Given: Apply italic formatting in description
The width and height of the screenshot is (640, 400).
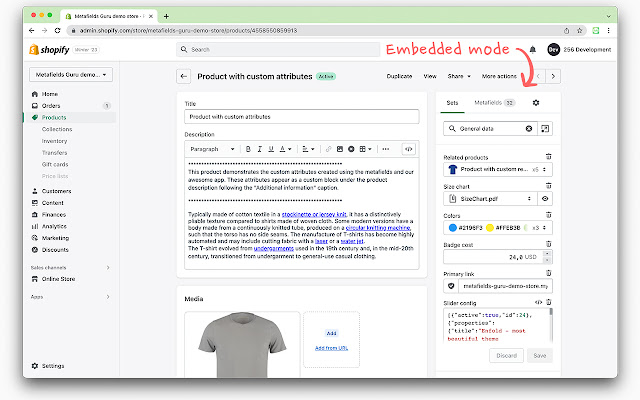Looking at the screenshot, I should (x=260, y=149).
